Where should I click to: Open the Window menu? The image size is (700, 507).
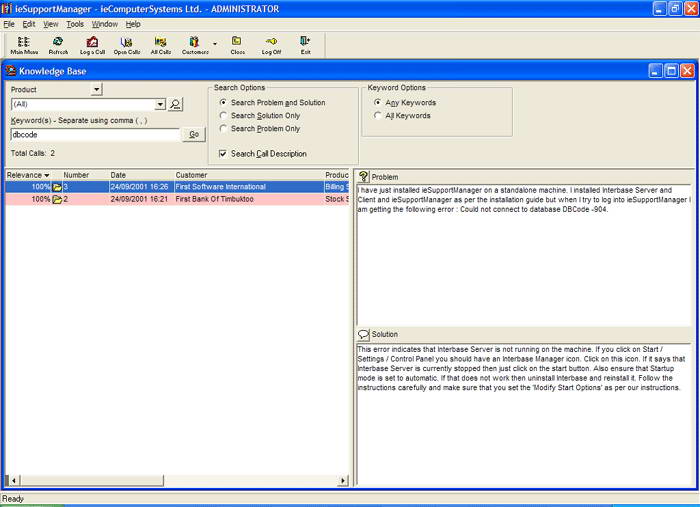point(105,24)
